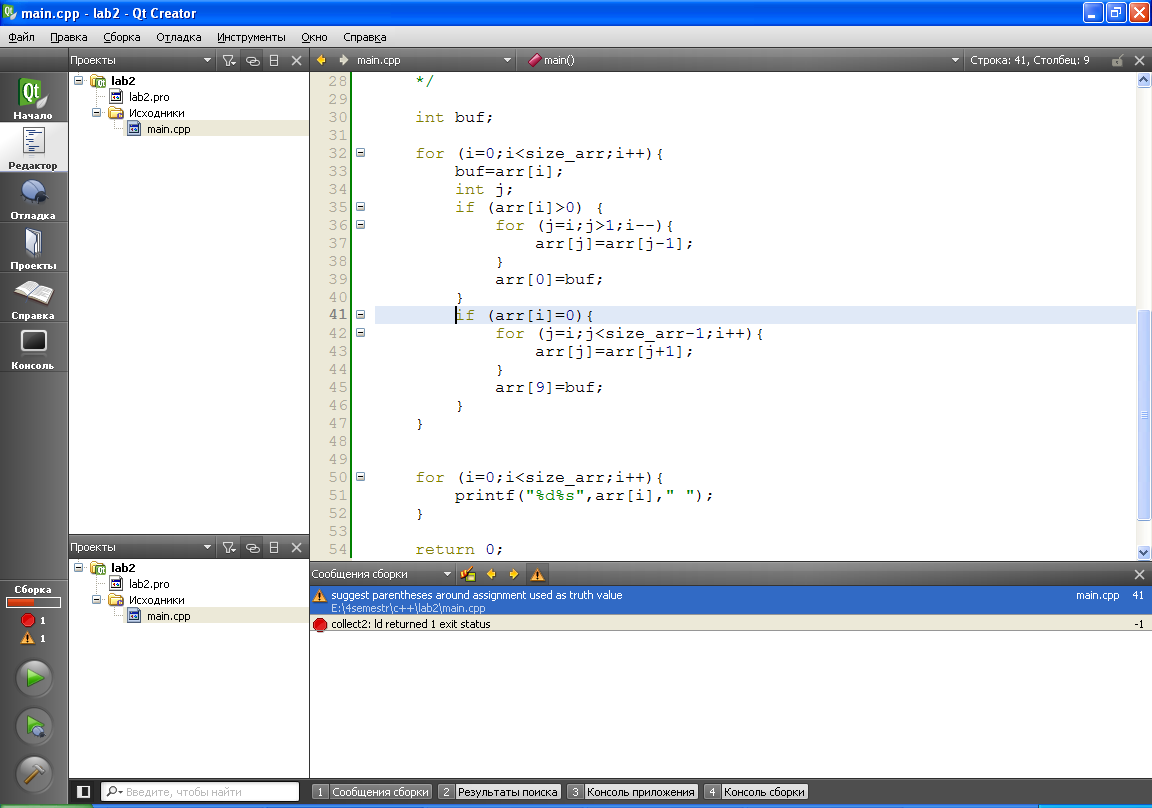Click the green Run button
Viewport: 1152px width, 808px height.
tap(34, 678)
